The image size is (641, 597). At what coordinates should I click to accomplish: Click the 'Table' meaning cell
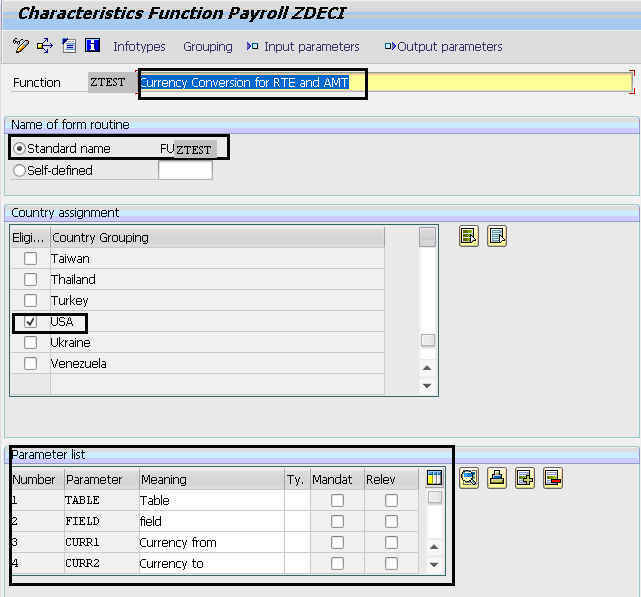tap(212, 500)
